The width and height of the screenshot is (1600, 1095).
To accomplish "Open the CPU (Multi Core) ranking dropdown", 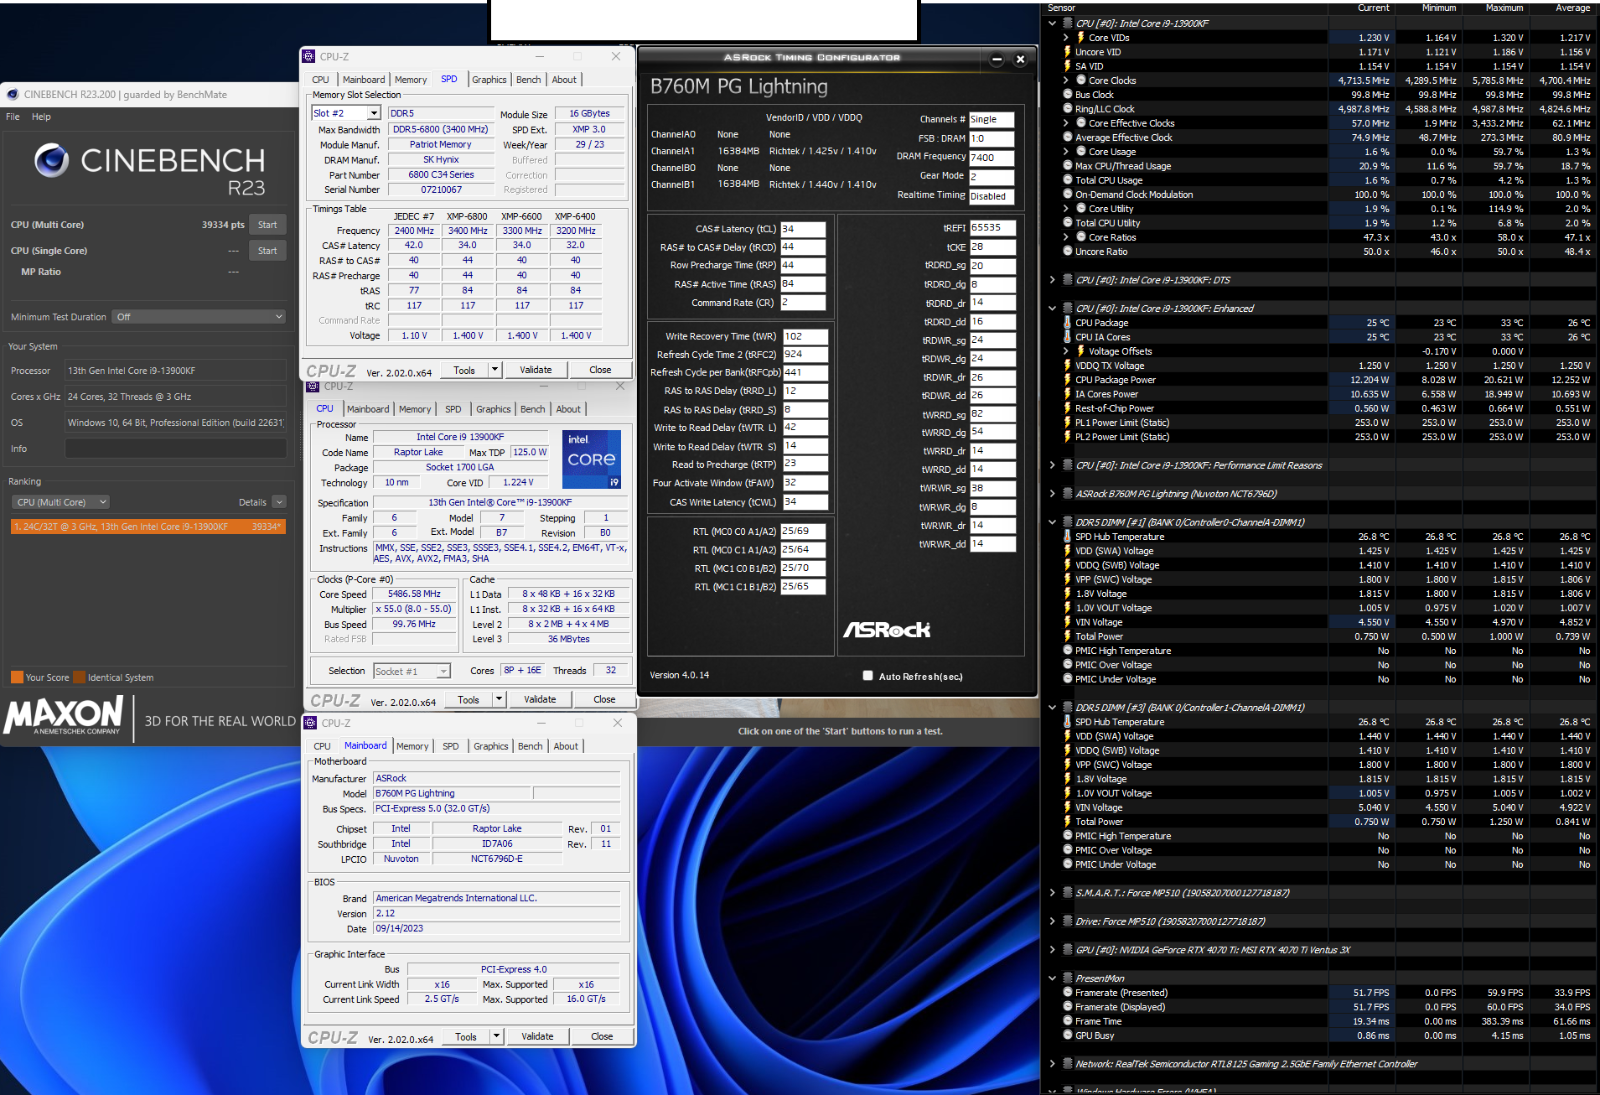I will tap(61, 502).
